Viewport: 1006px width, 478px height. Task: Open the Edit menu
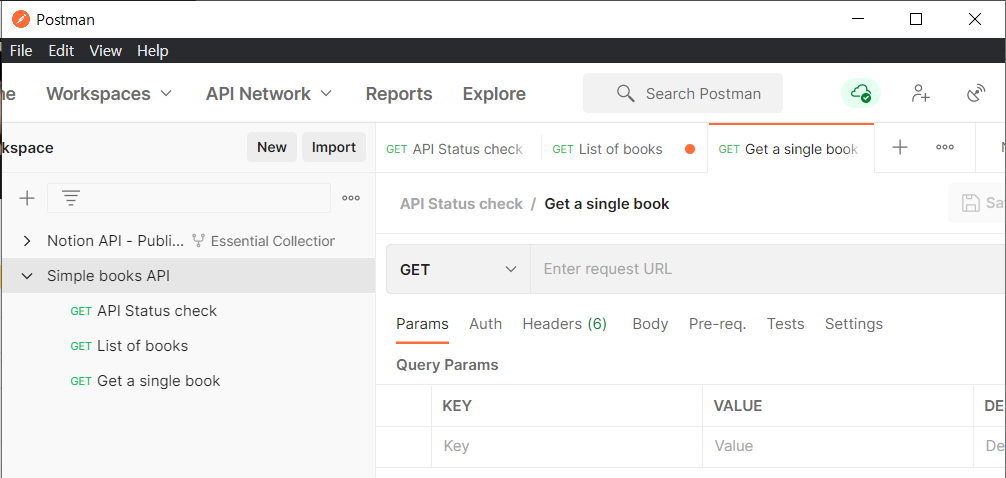click(x=61, y=51)
